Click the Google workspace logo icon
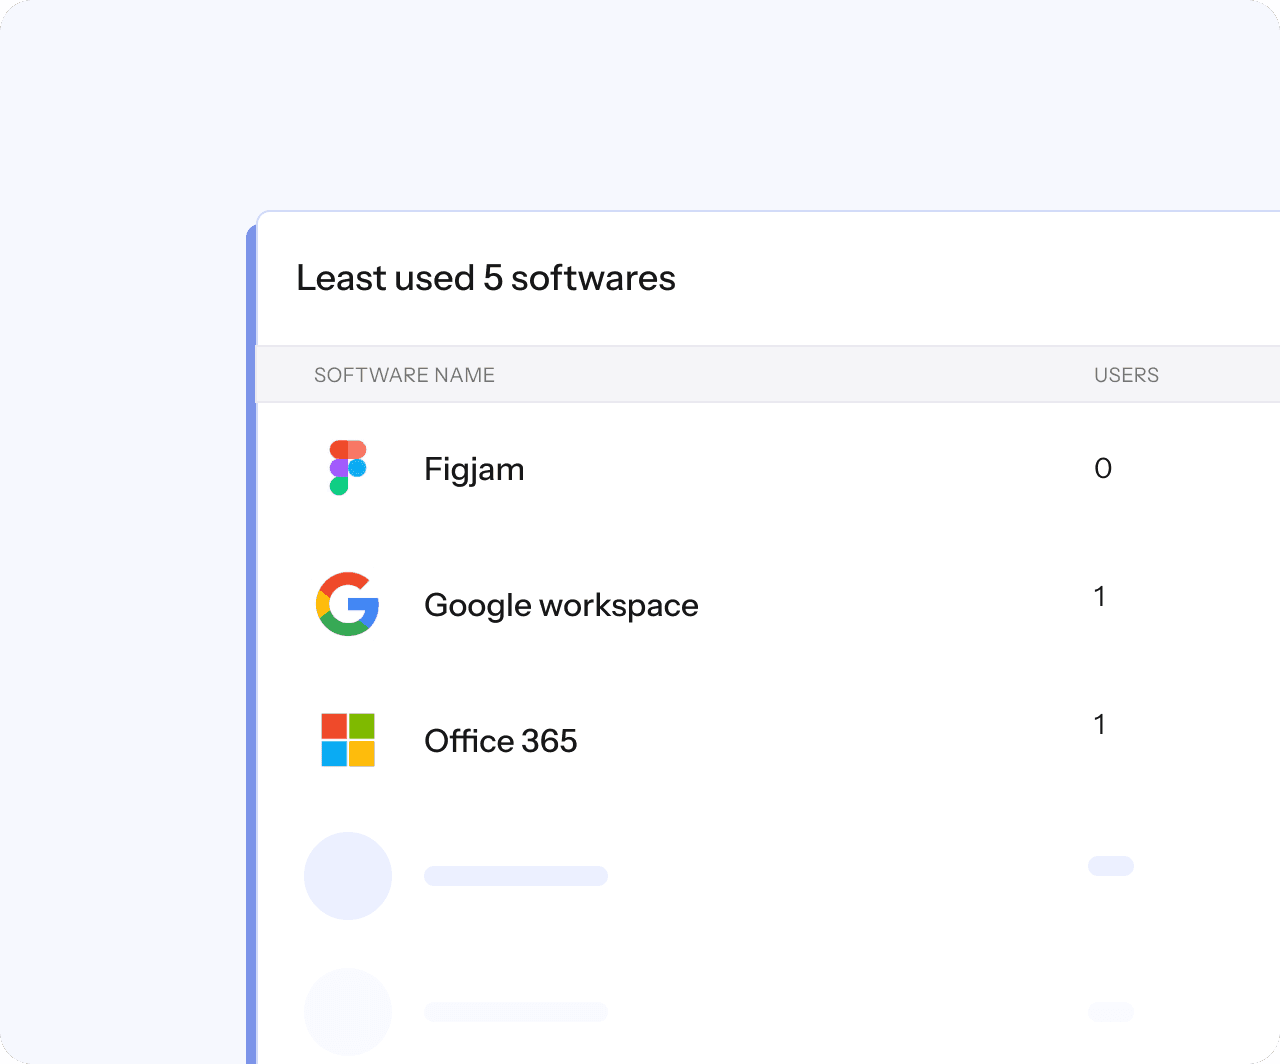 (348, 604)
